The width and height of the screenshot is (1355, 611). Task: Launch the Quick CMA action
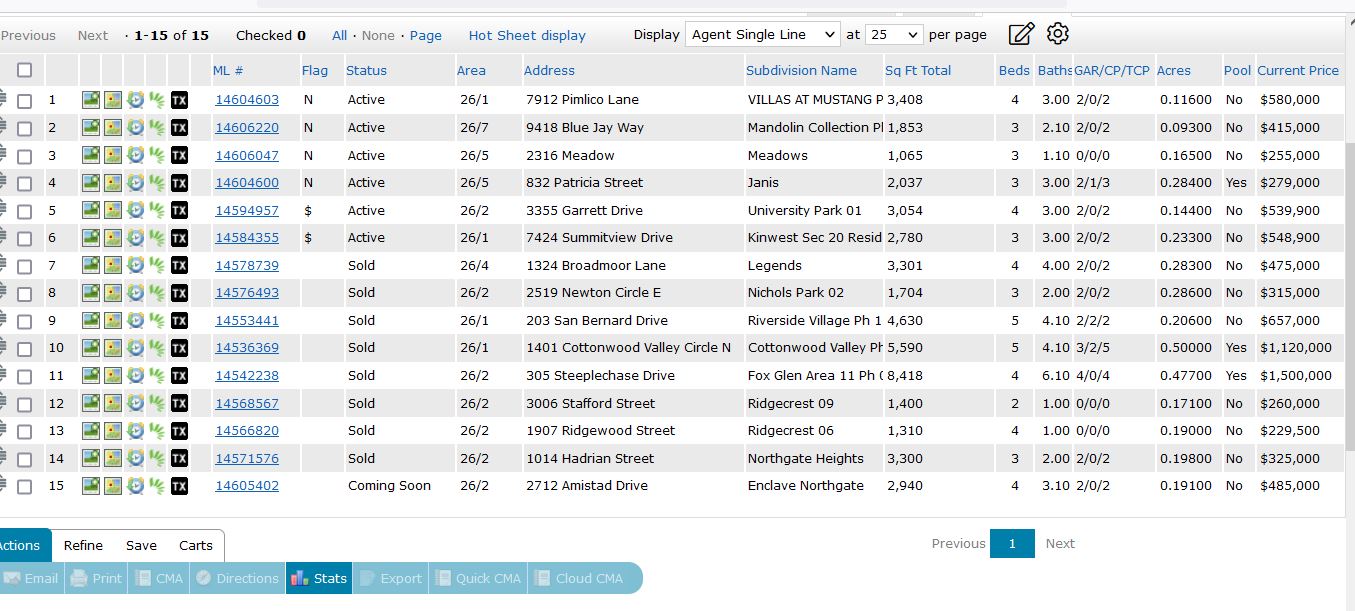pyautogui.click(x=479, y=578)
